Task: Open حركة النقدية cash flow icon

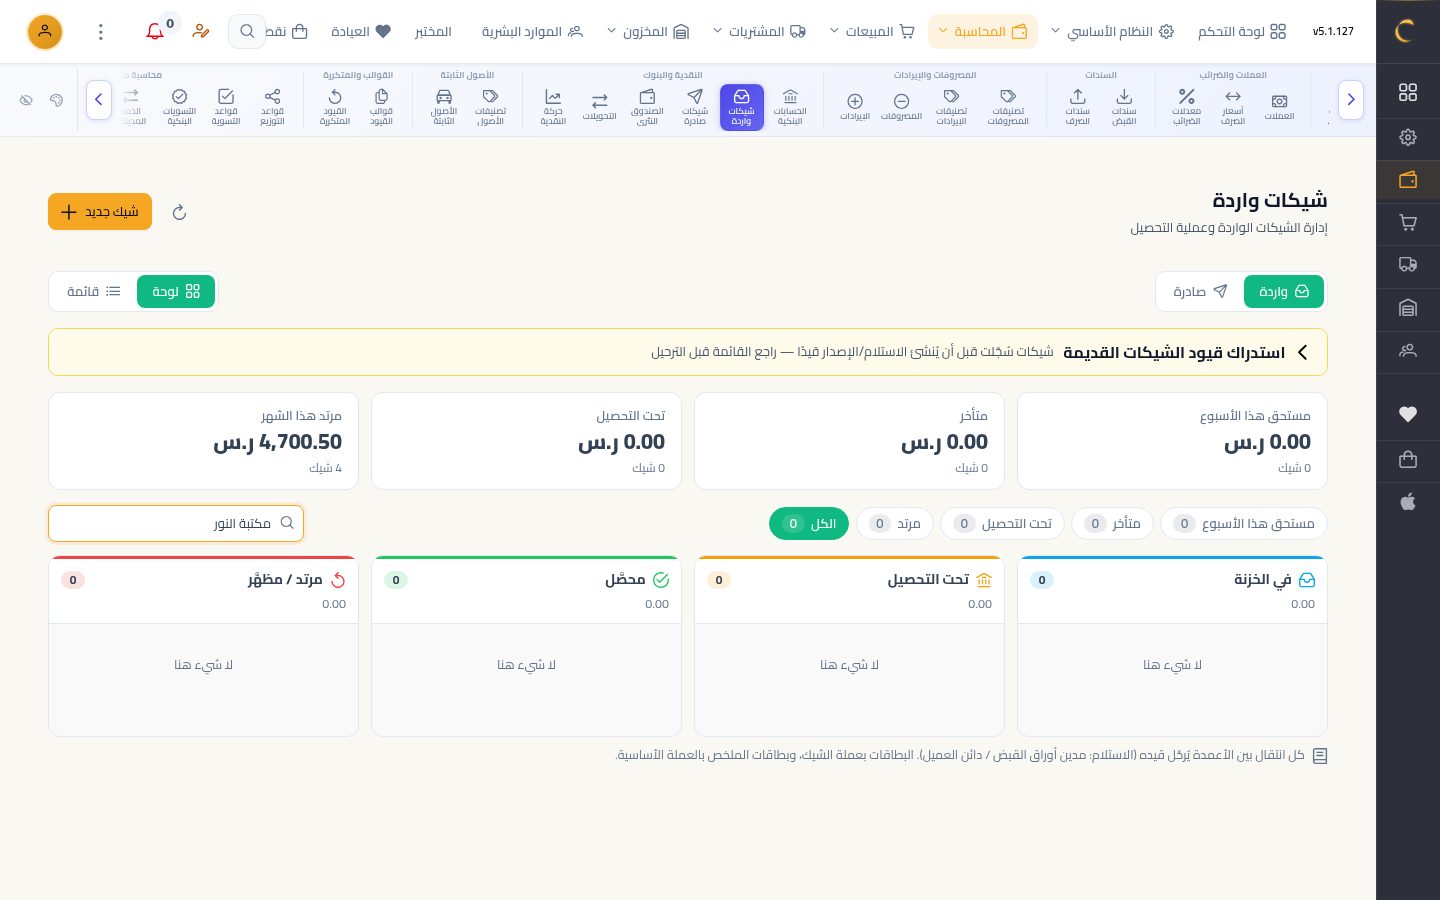Action: click(x=553, y=107)
